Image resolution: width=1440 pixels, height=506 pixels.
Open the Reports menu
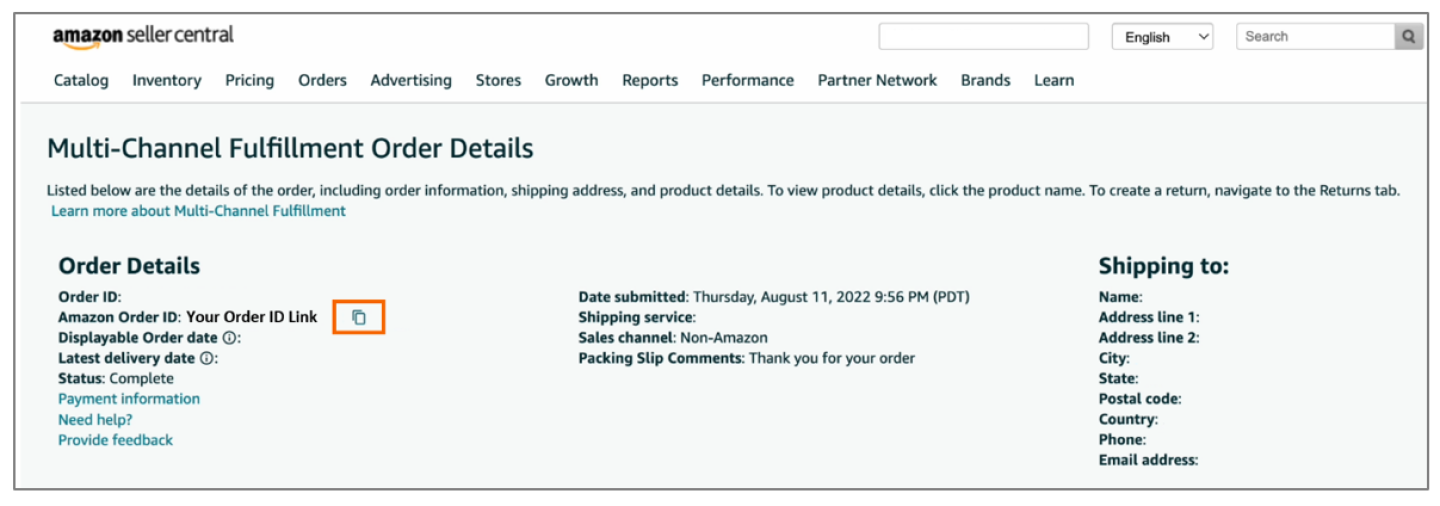[x=650, y=80]
